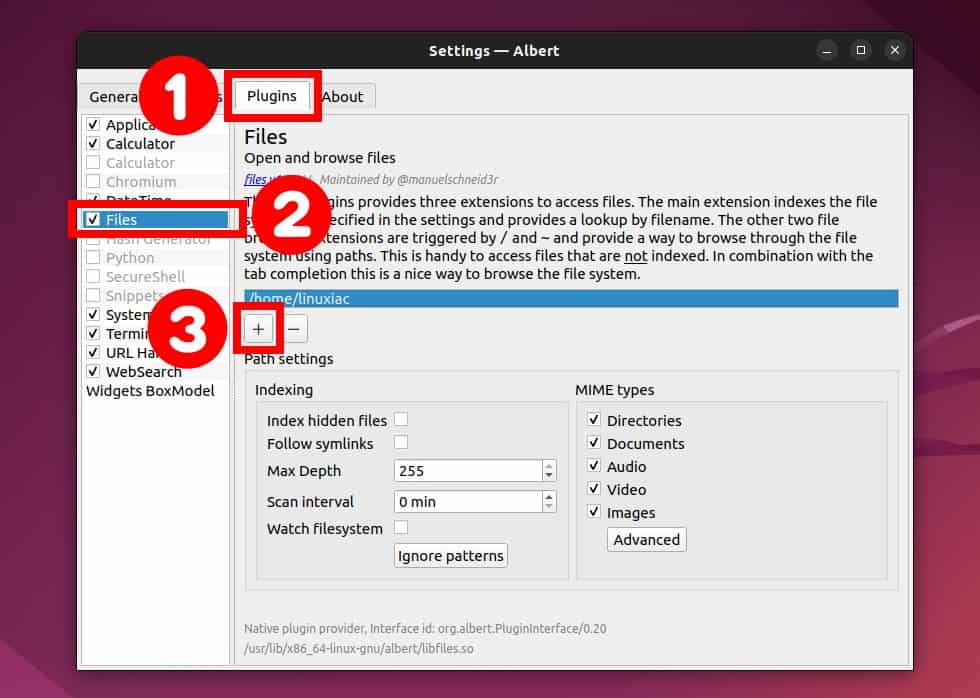Add a new path with the plus button
Image resolution: width=980 pixels, height=698 pixels.
pyautogui.click(x=258, y=329)
